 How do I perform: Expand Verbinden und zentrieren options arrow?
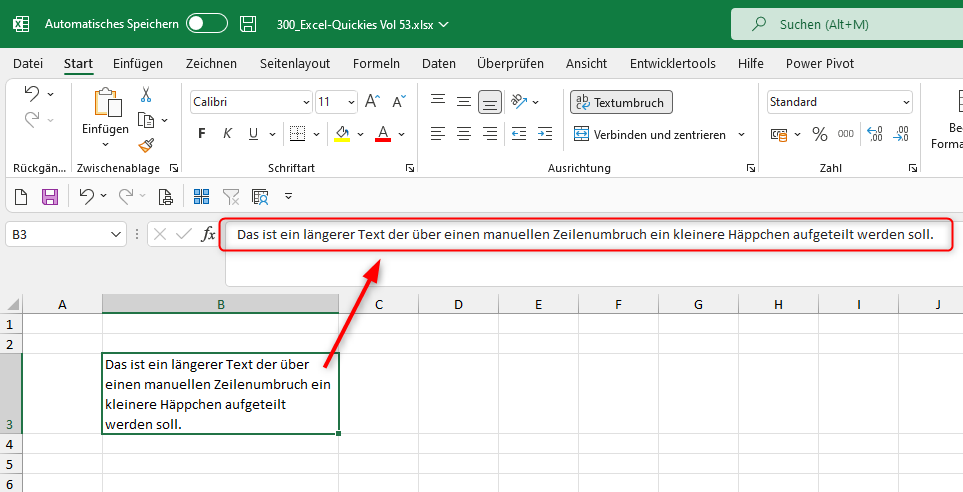pyautogui.click(x=741, y=135)
